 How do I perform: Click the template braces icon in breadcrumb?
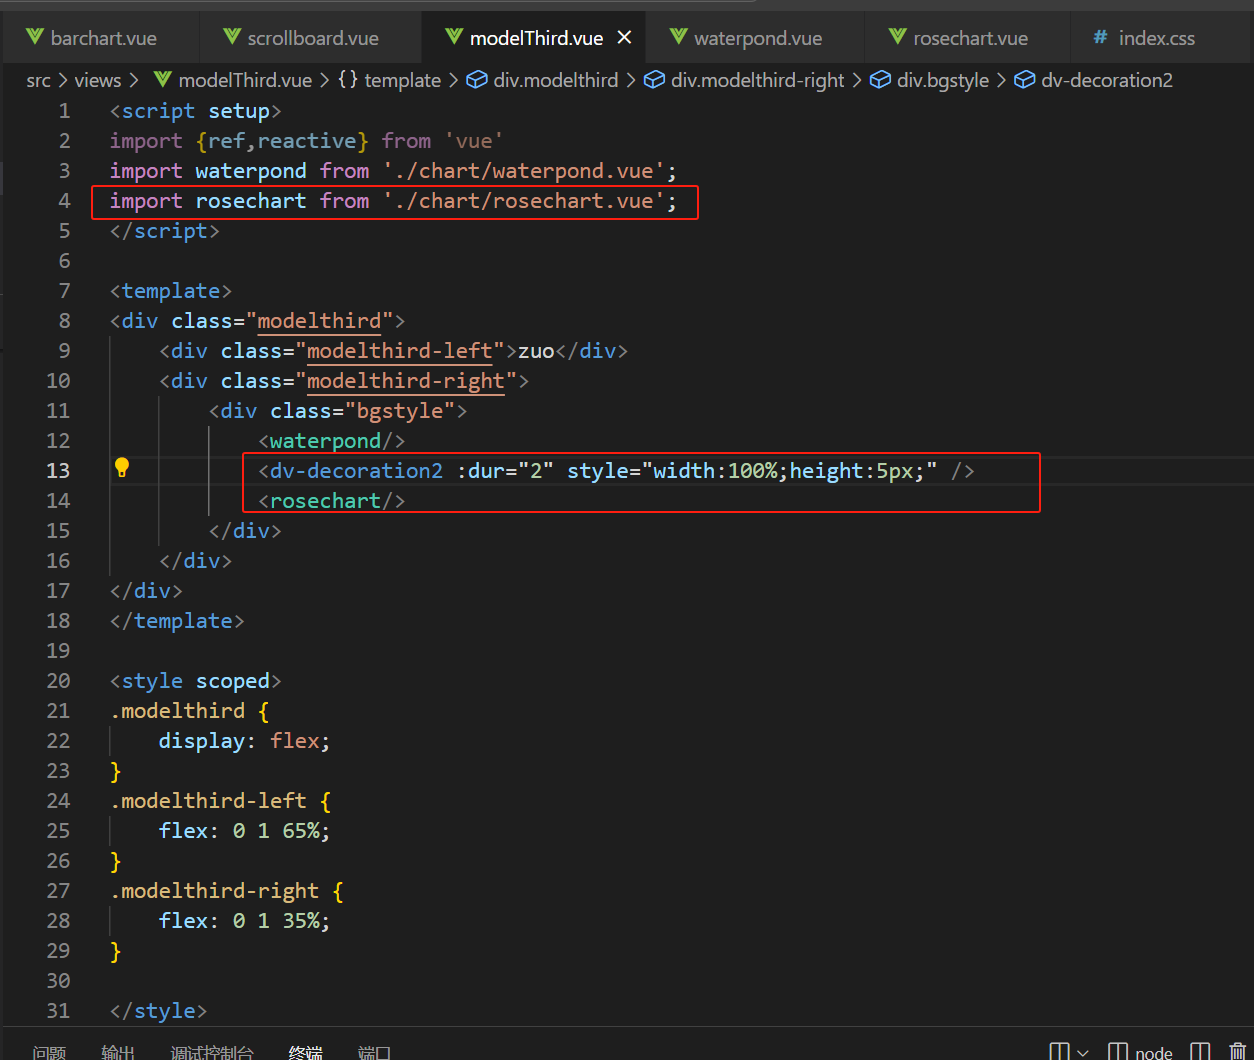click(348, 80)
